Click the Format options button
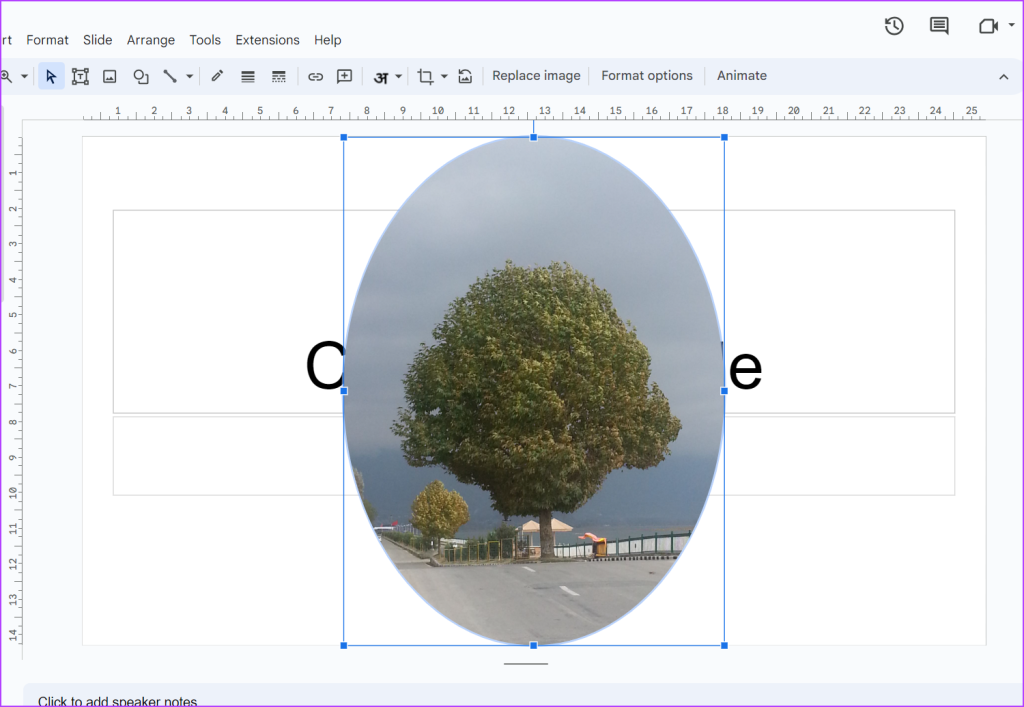This screenshot has width=1024, height=707. point(647,76)
